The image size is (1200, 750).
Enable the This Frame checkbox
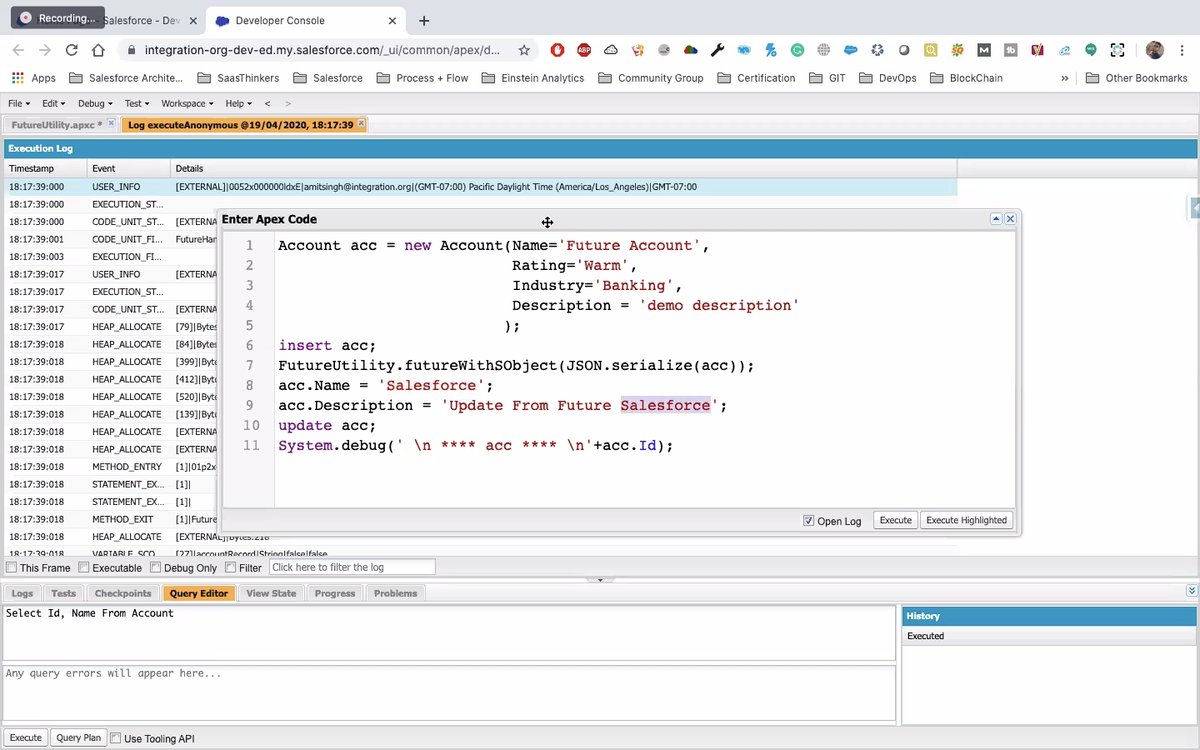point(11,568)
